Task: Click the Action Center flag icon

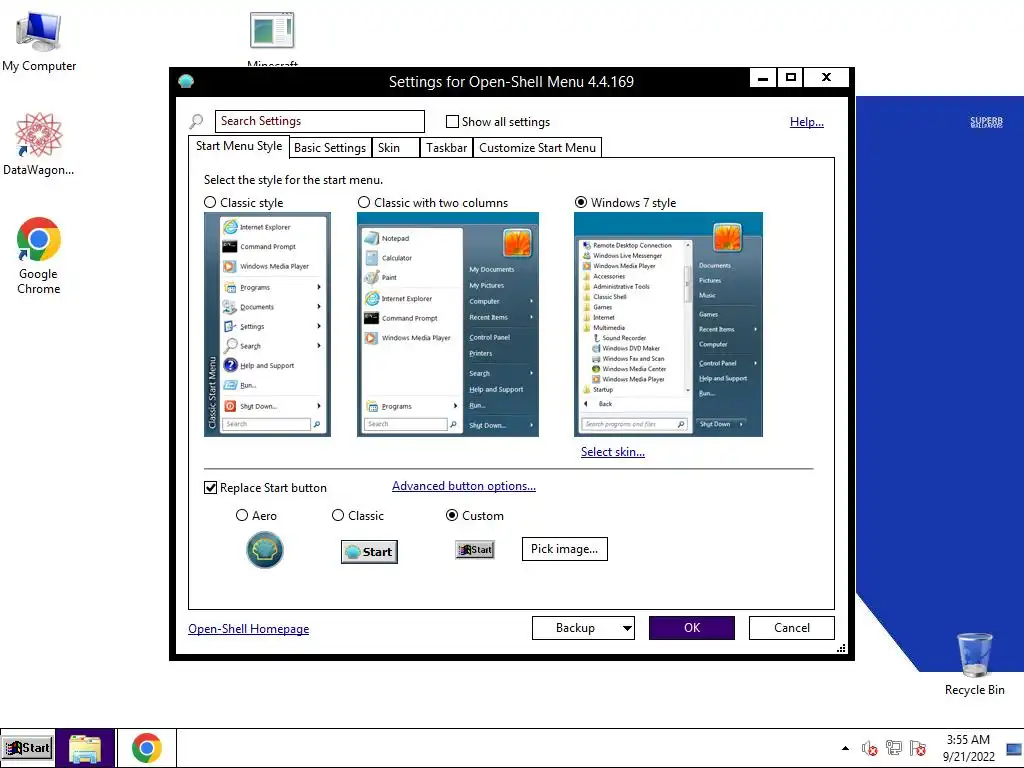Action: pos(918,748)
